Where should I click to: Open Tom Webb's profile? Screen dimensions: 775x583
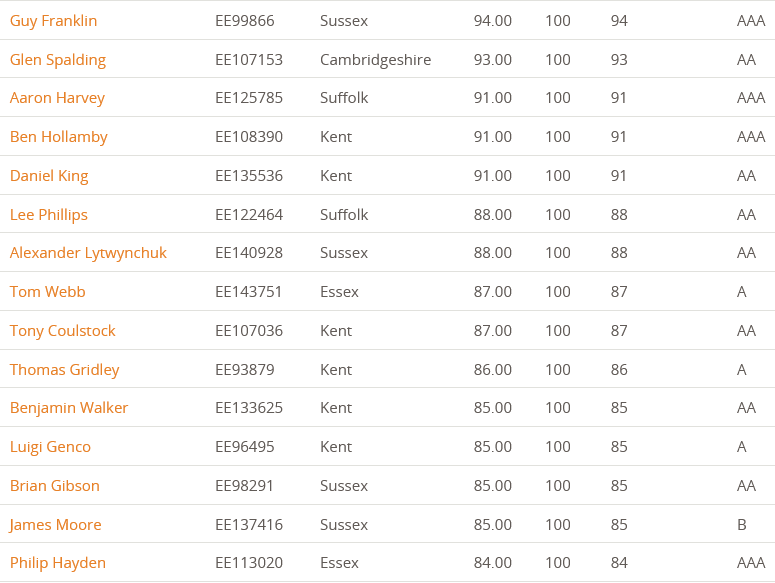48,292
